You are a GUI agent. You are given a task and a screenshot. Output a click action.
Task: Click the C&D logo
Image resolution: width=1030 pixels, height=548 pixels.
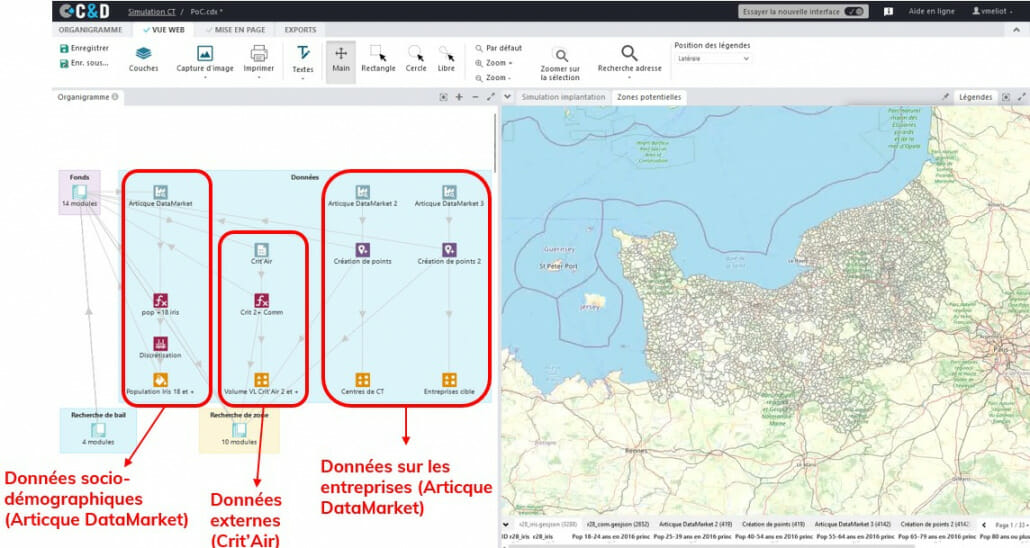click(x=84, y=11)
